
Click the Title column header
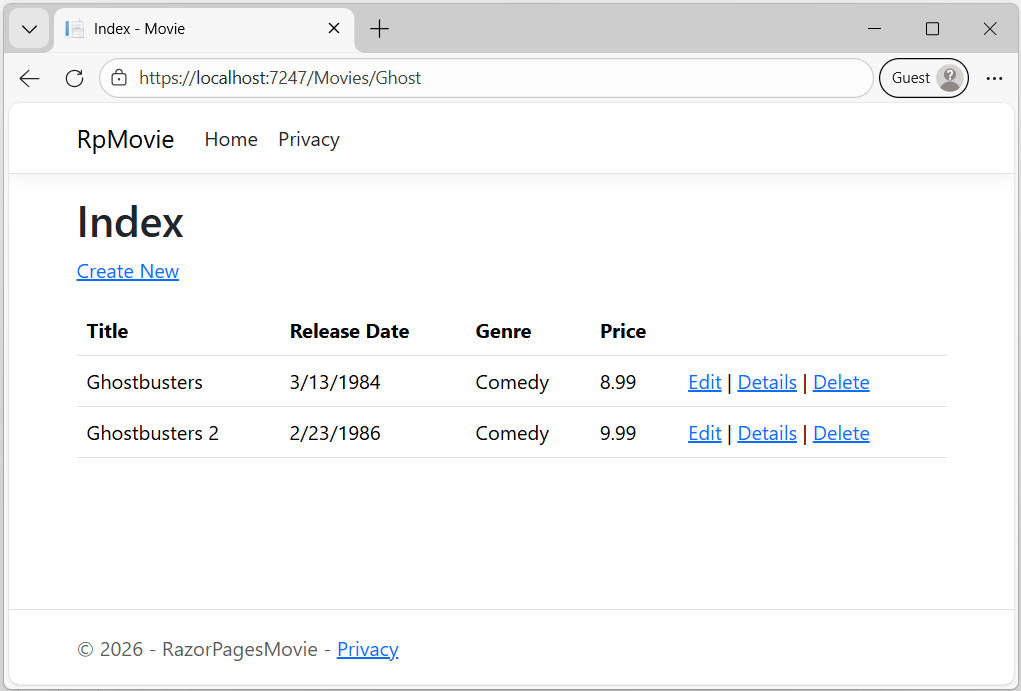107,331
